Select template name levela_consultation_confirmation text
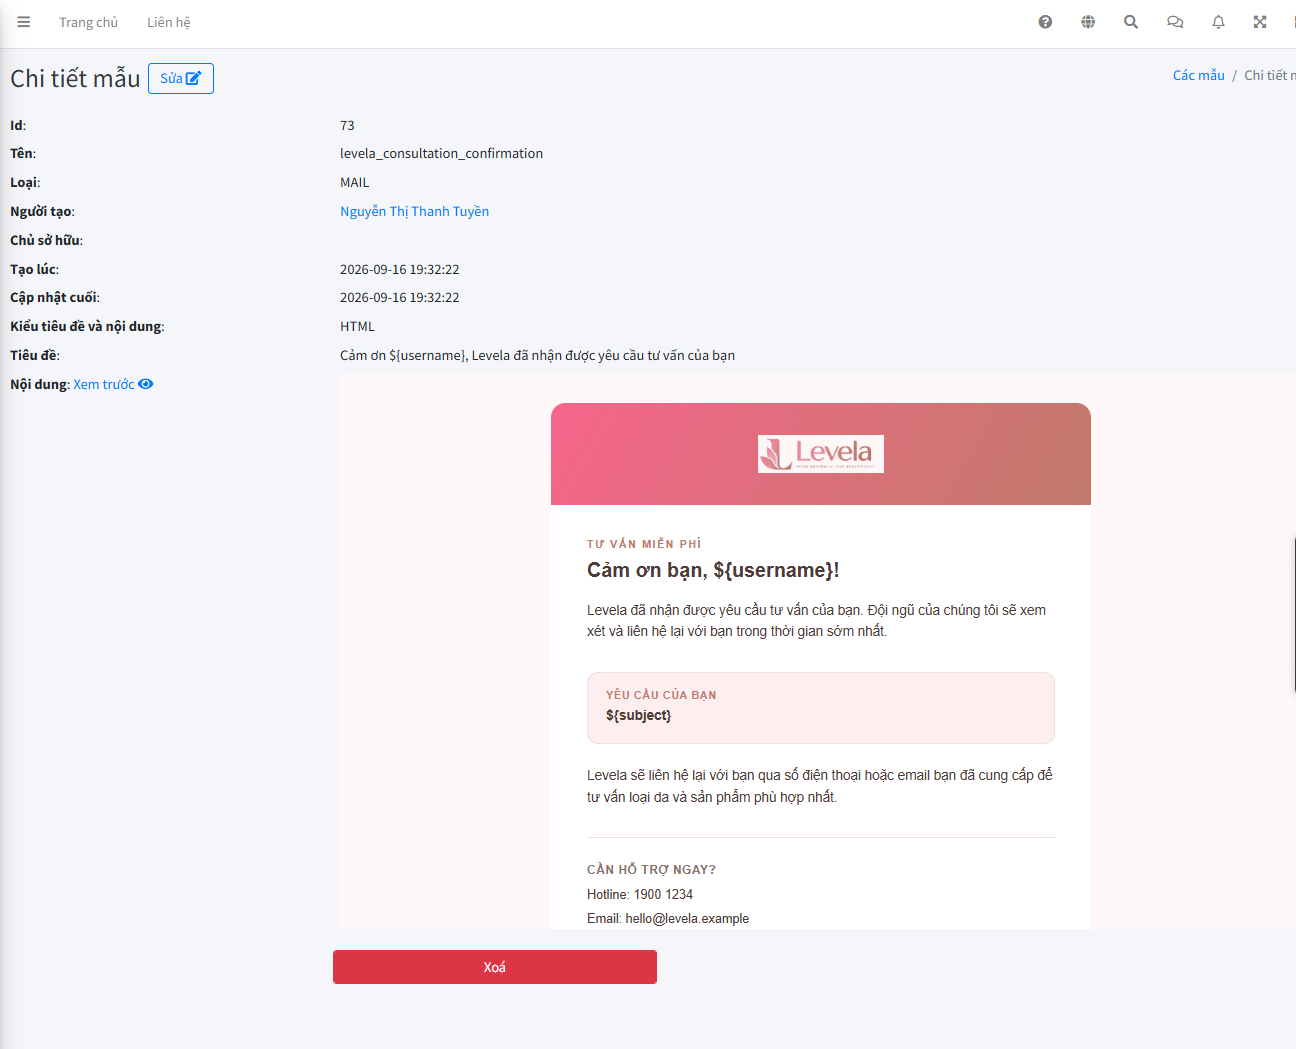Viewport: 1296px width, 1049px height. (442, 153)
